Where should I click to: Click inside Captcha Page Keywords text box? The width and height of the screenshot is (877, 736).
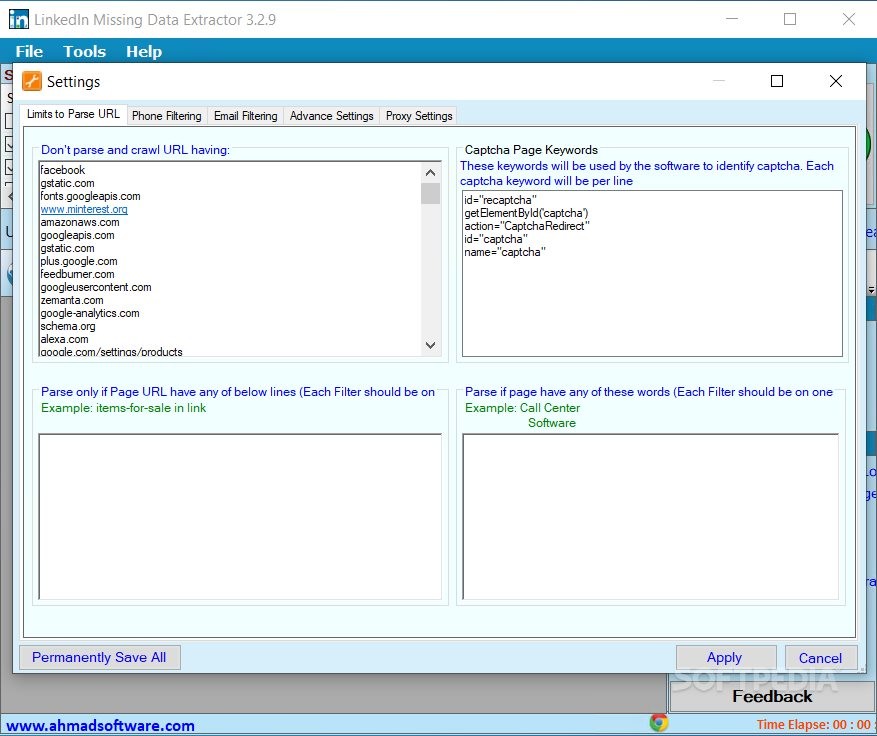pyautogui.click(x=652, y=273)
